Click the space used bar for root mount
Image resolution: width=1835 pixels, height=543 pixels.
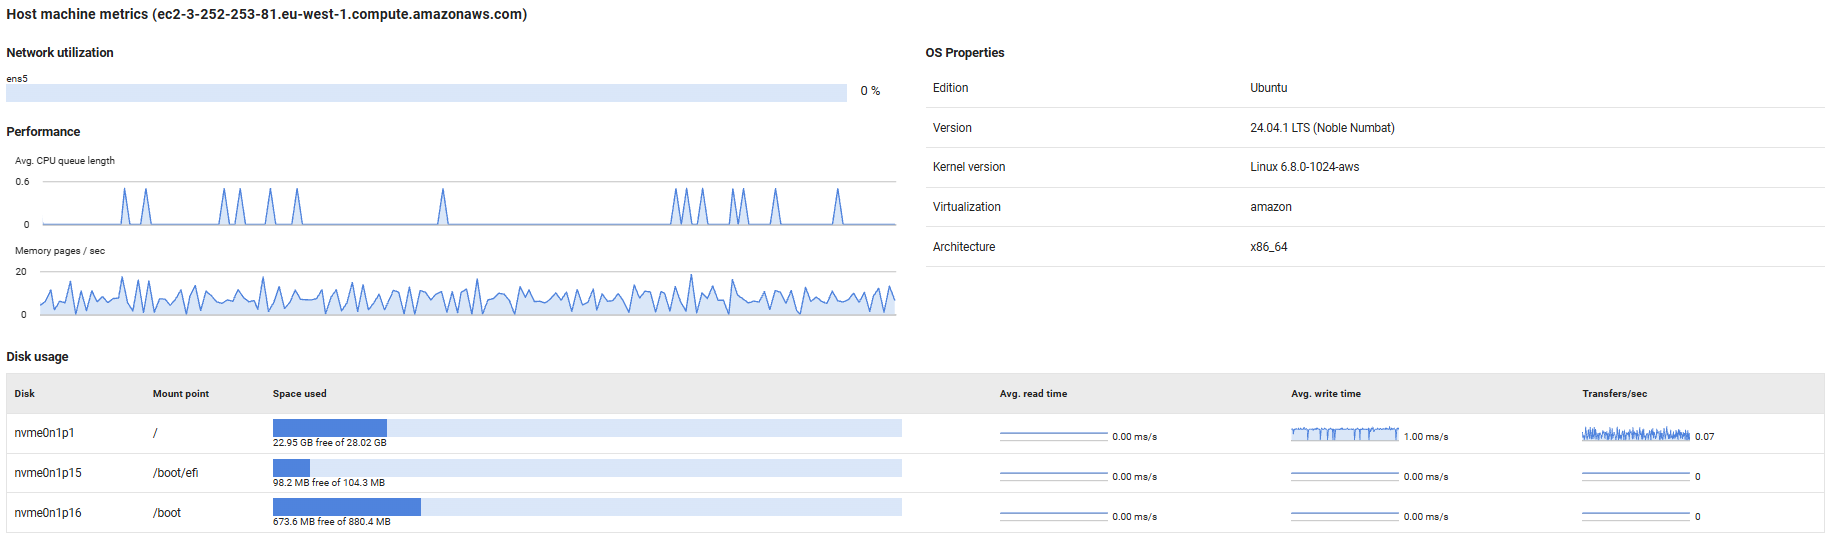(587, 428)
